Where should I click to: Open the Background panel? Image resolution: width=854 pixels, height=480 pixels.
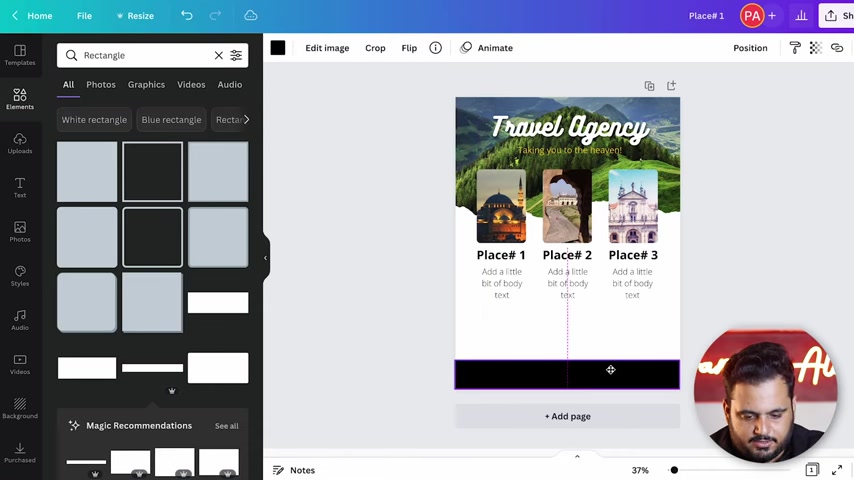click(20, 408)
